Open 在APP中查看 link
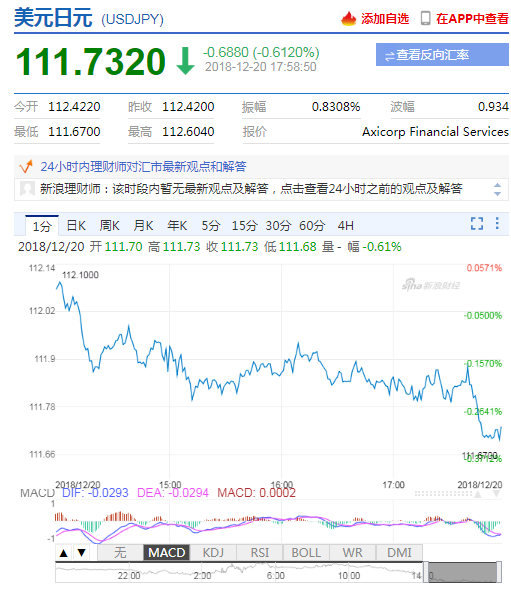Screen dimensions: 511x591 [472, 18]
